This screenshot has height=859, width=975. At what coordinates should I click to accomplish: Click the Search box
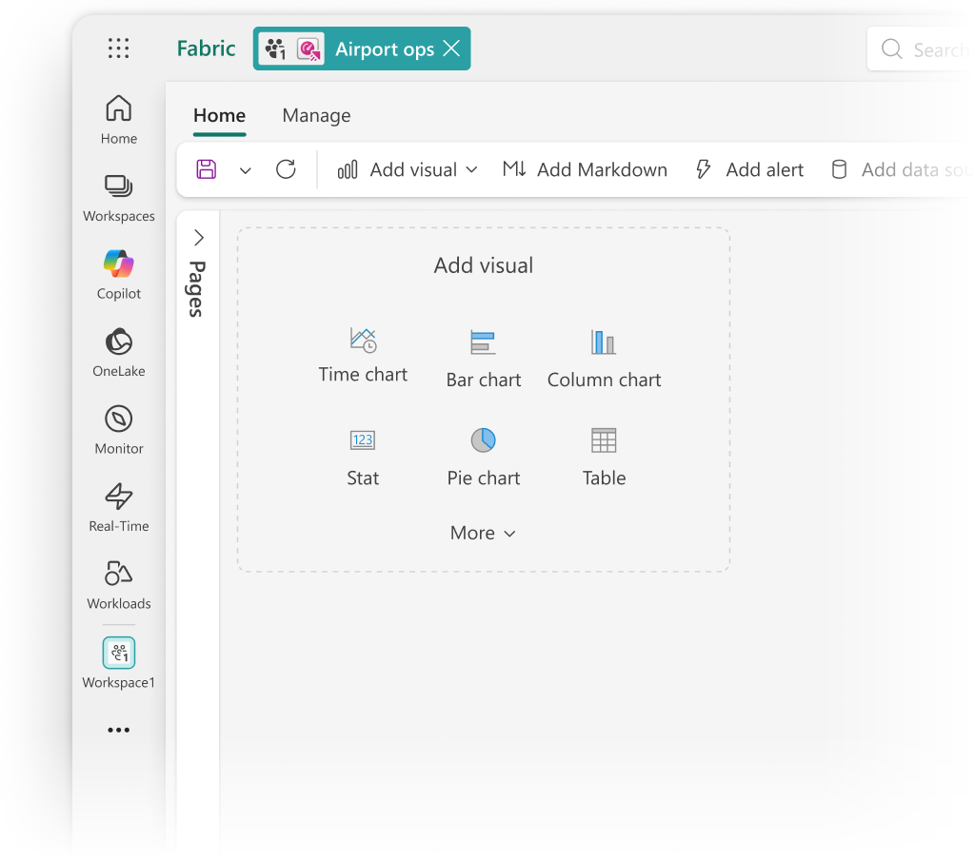[921, 49]
